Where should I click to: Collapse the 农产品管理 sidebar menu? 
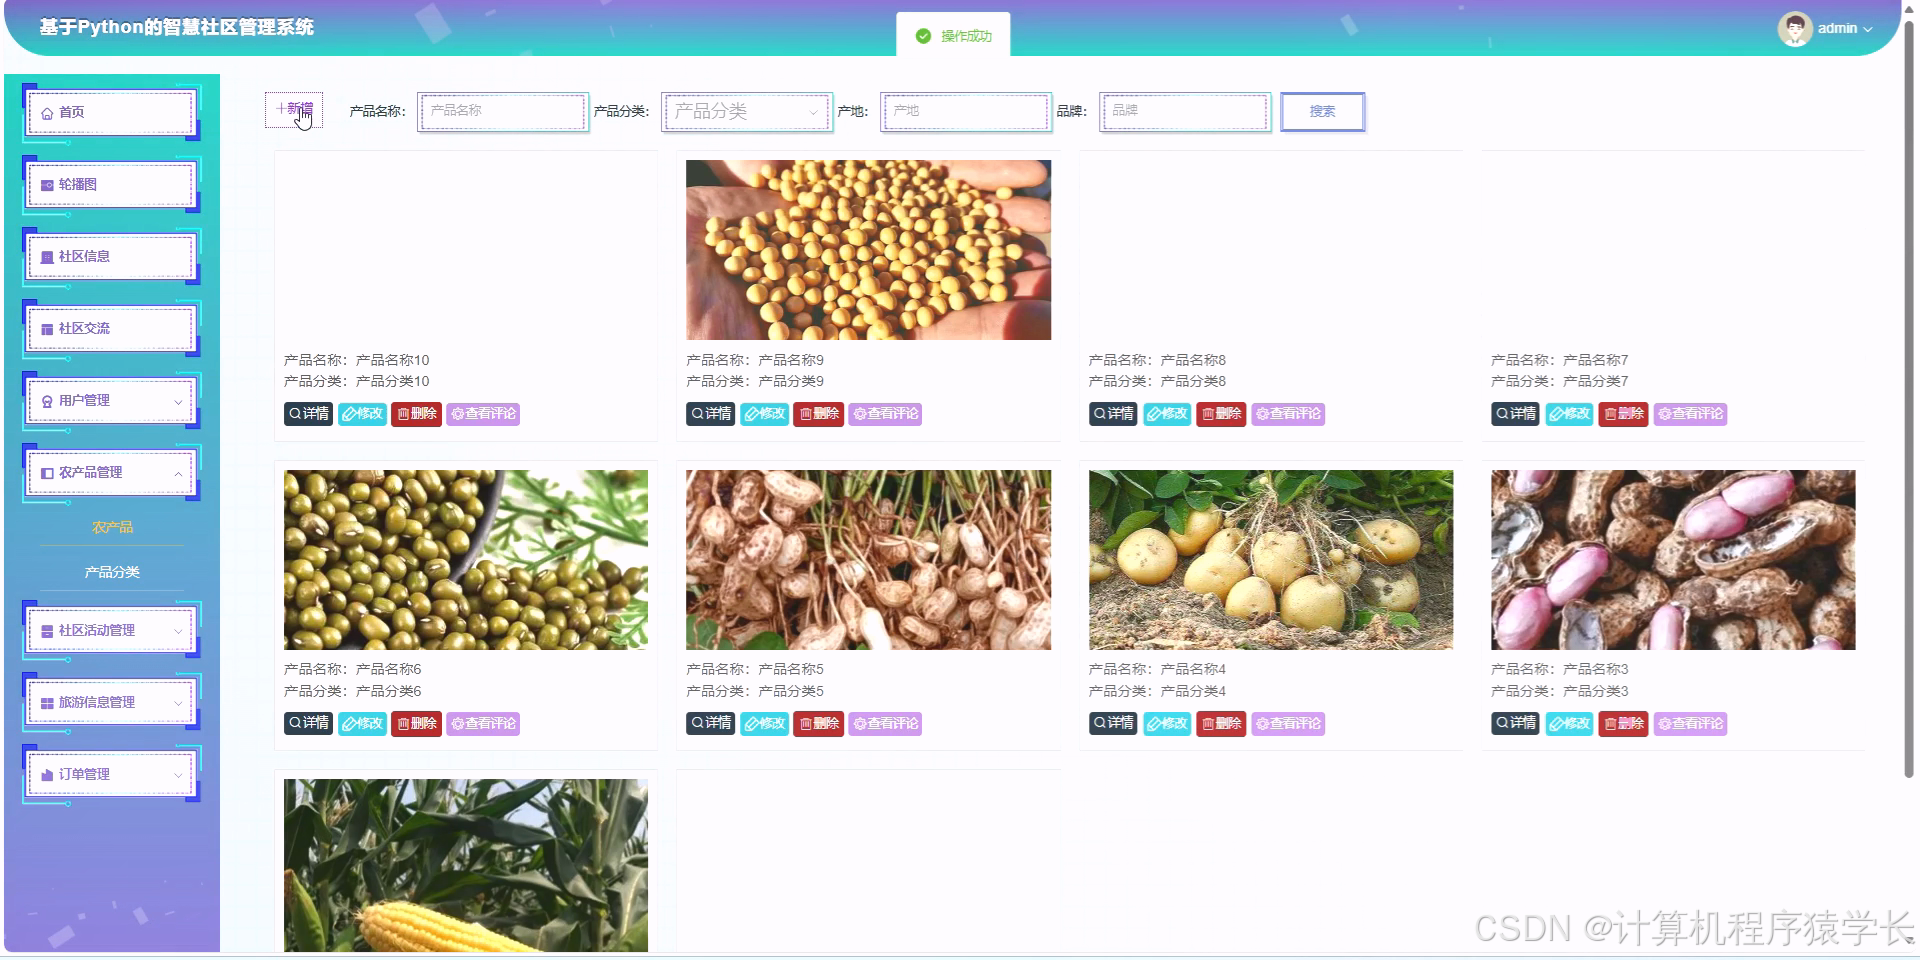111,472
